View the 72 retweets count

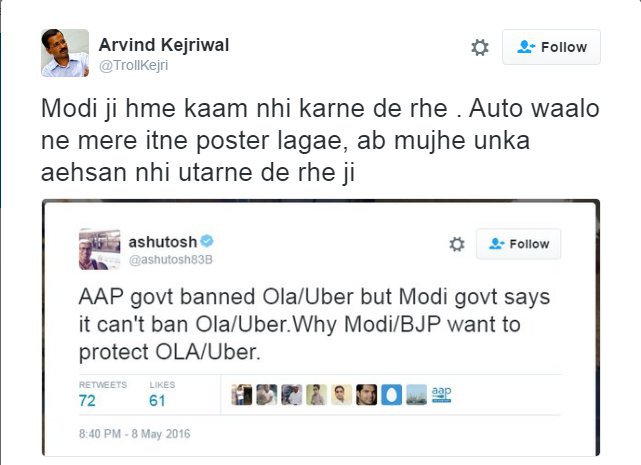(x=87, y=401)
